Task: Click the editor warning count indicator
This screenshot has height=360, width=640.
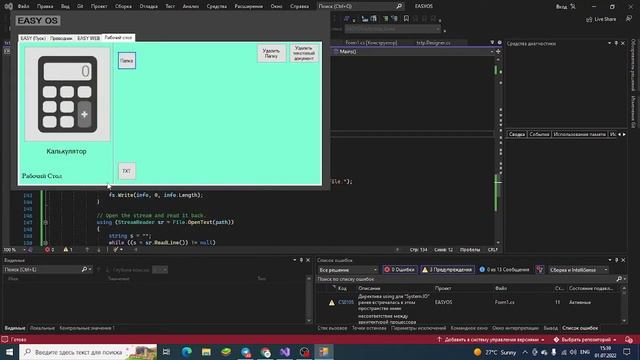Action: [68, 249]
